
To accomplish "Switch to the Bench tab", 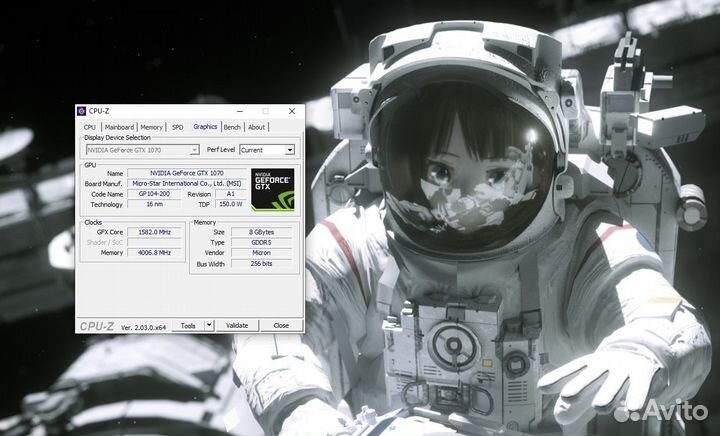I will click(232, 127).
